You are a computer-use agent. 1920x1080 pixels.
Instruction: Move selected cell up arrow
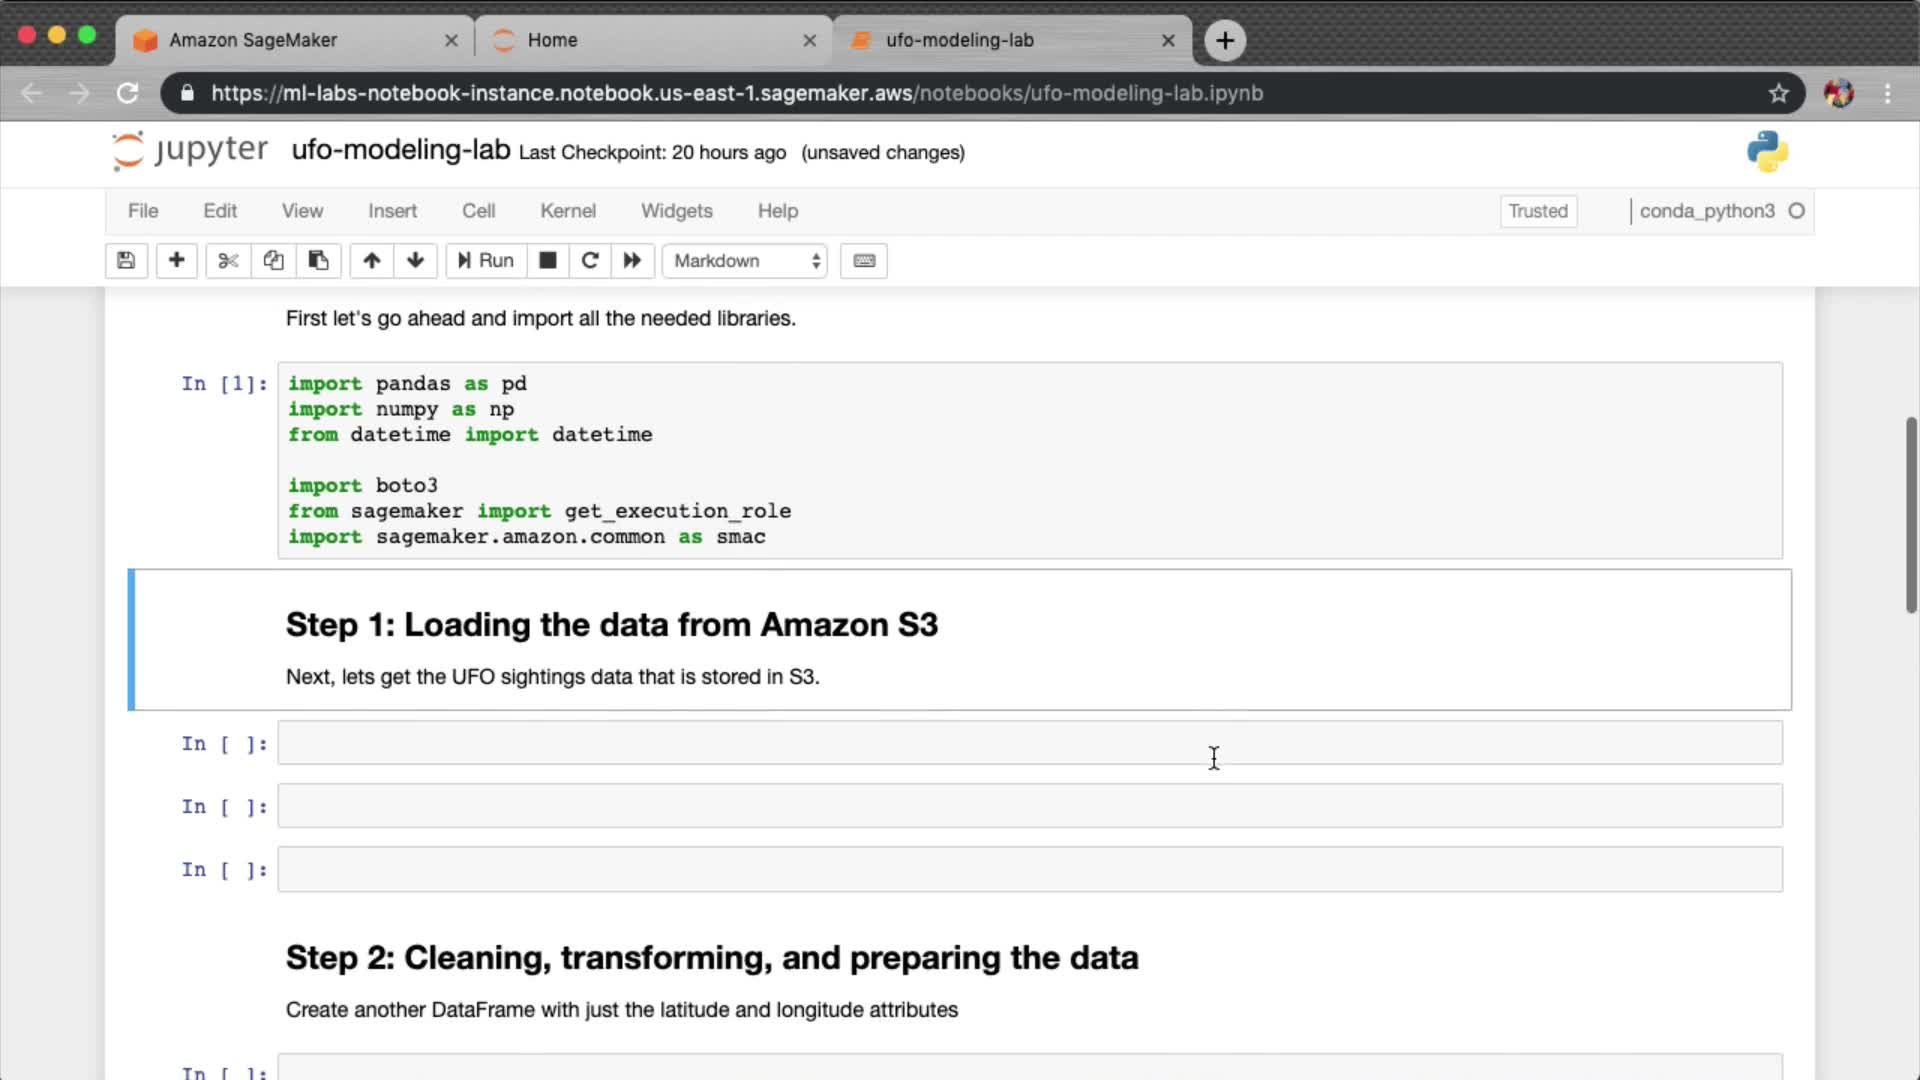click(371, 261)
